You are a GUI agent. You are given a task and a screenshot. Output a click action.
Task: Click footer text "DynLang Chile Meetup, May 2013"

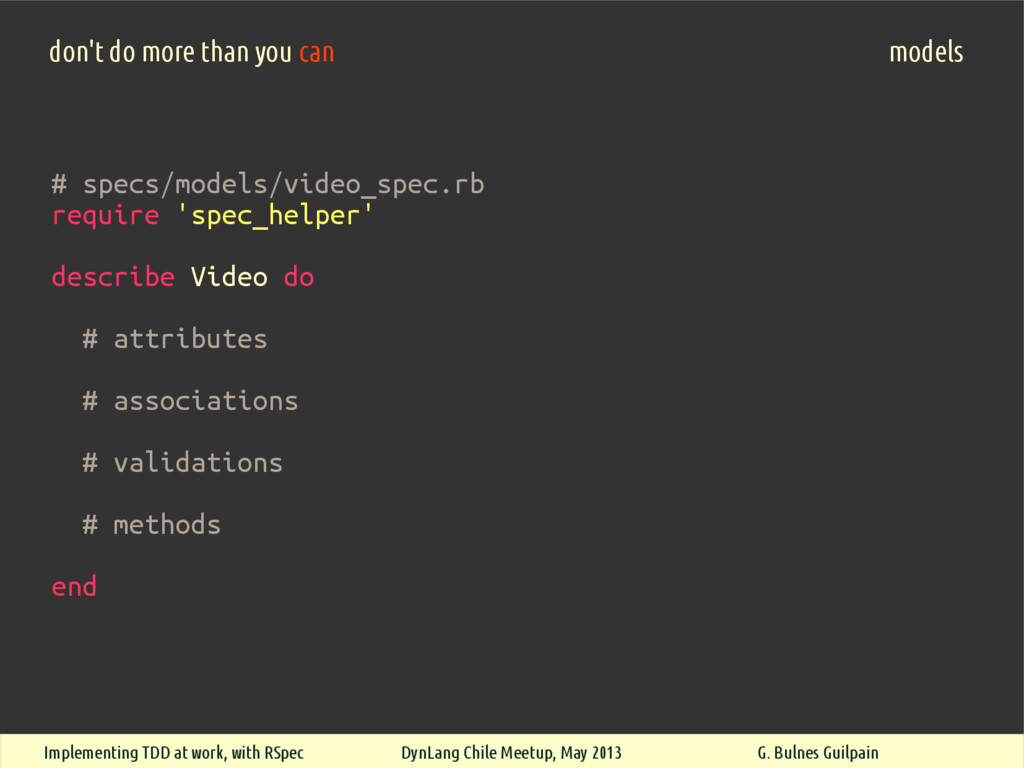coord(511,753)
